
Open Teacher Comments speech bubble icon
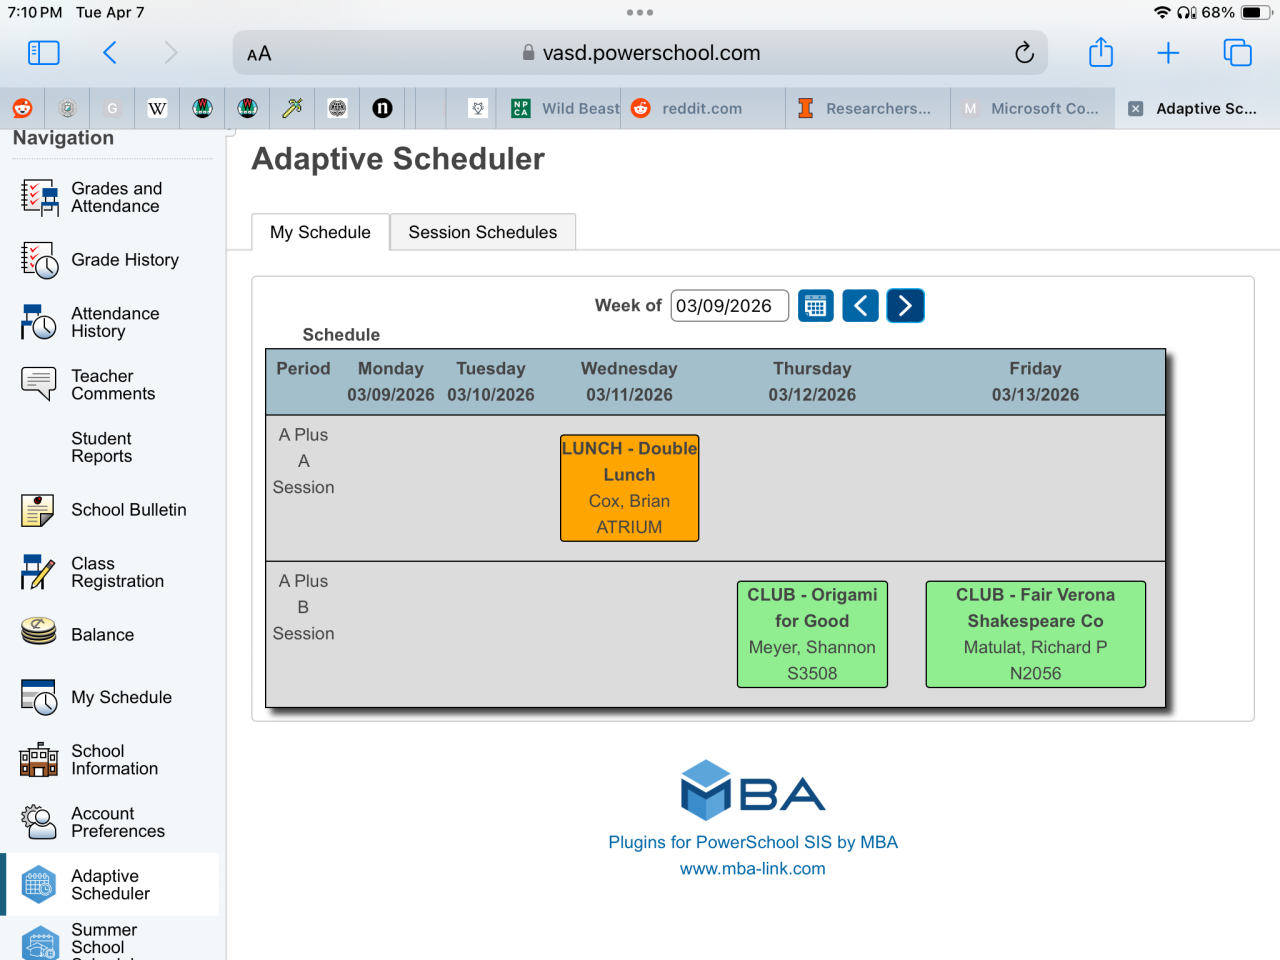[39, 384]
